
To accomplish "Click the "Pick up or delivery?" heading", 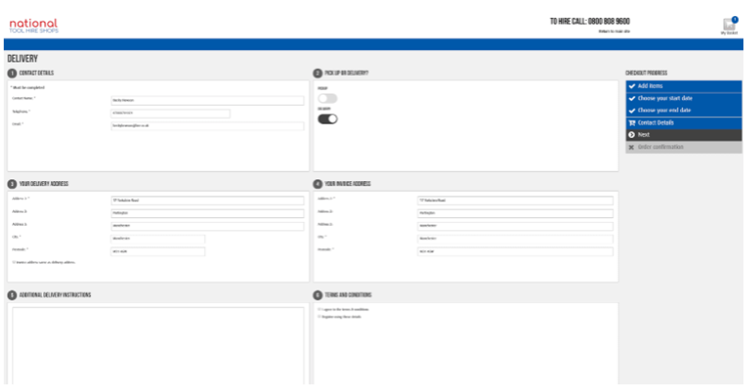I will (346, 73).
